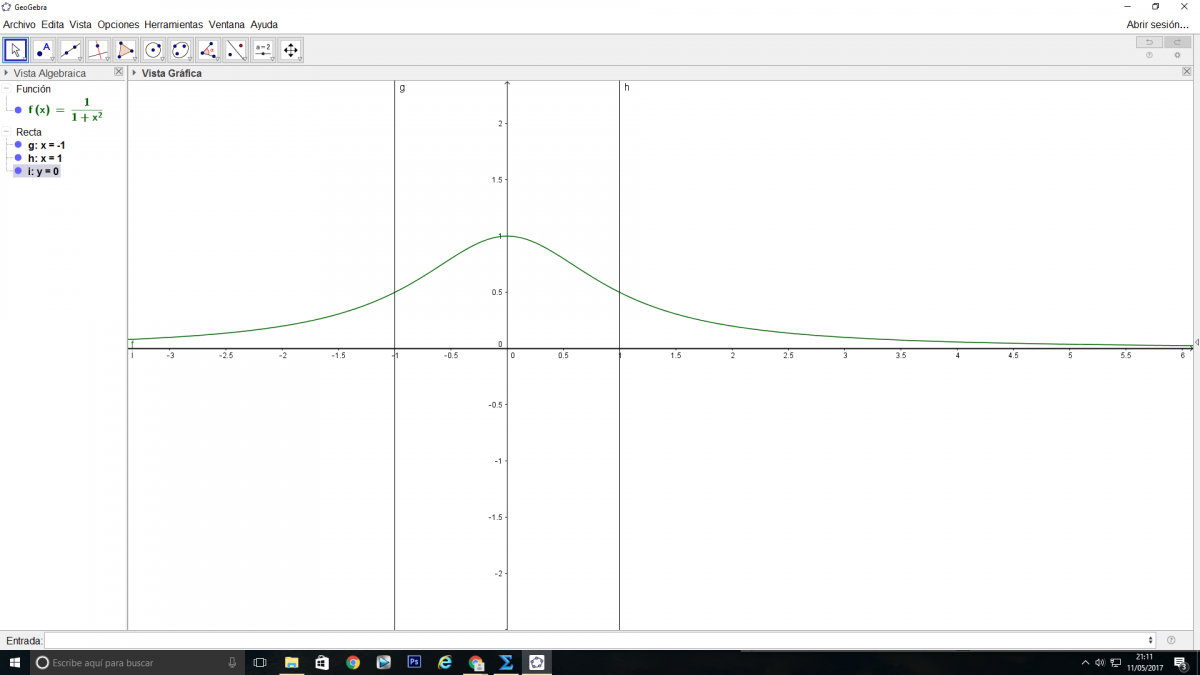The width and height of the screenshot is (1200, 675).
Task: Select the Slider tool in toolbar
Action: pos(263,50)
